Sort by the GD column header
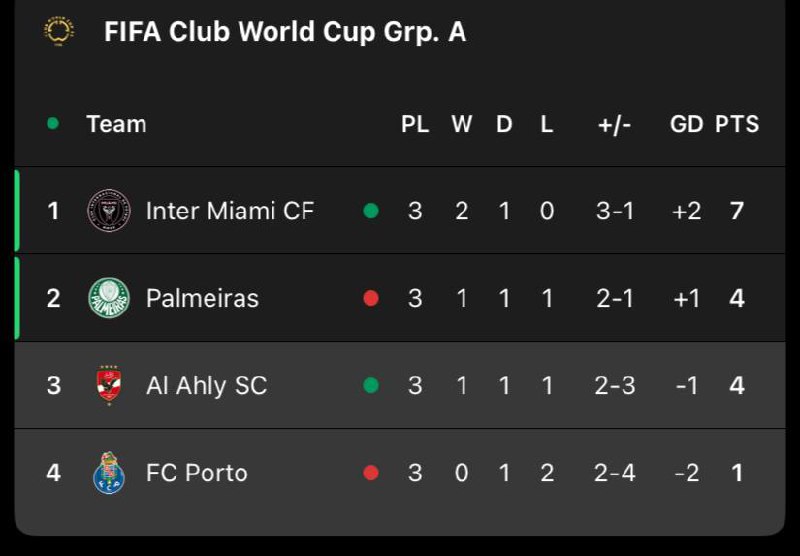Image resolution: width=800 pixels, height=556 pixels. pos(686,124)
